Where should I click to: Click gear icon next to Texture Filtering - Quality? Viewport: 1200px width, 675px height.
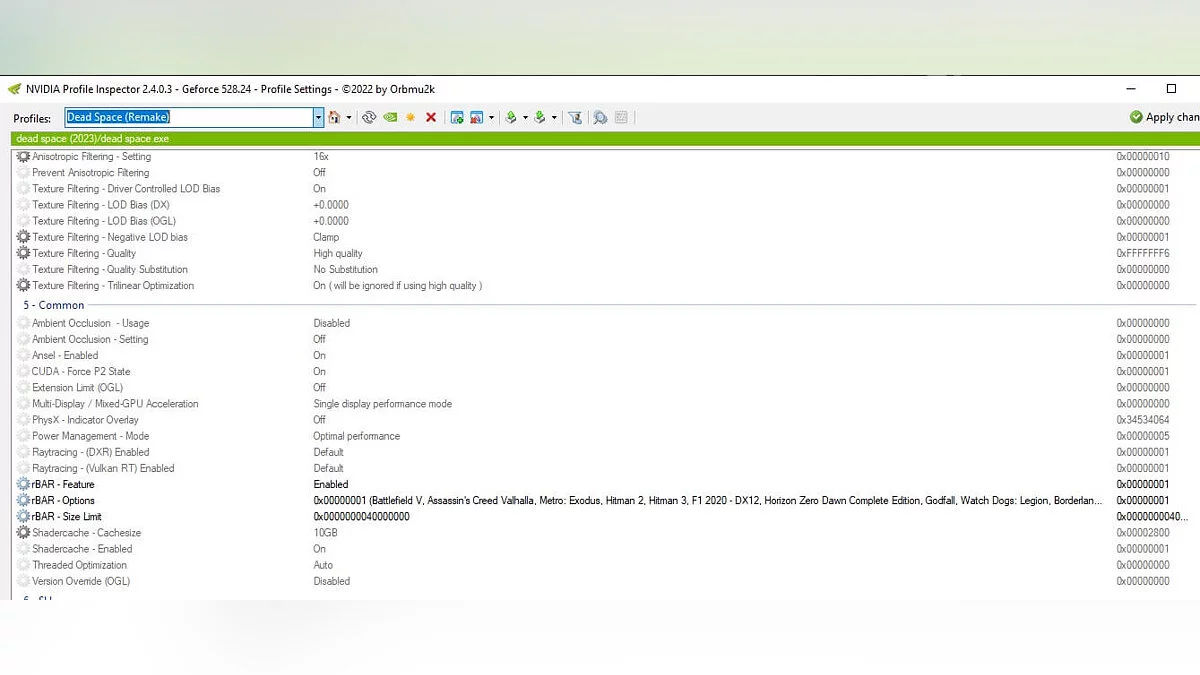[x=23, y=253]
